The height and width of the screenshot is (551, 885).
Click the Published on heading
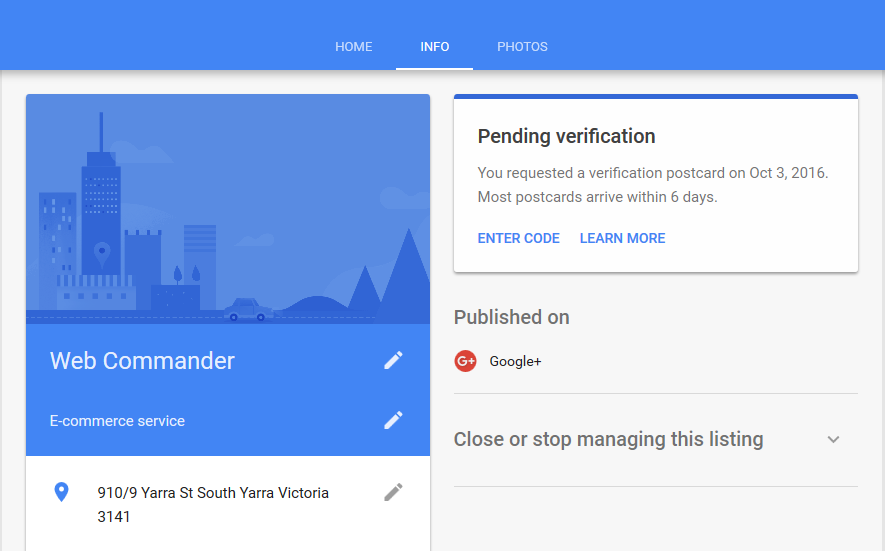[x=512, y=317]
